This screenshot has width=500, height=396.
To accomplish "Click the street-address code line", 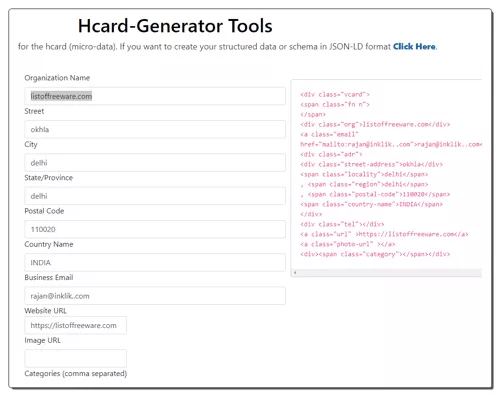I will [x=371, y=164].
